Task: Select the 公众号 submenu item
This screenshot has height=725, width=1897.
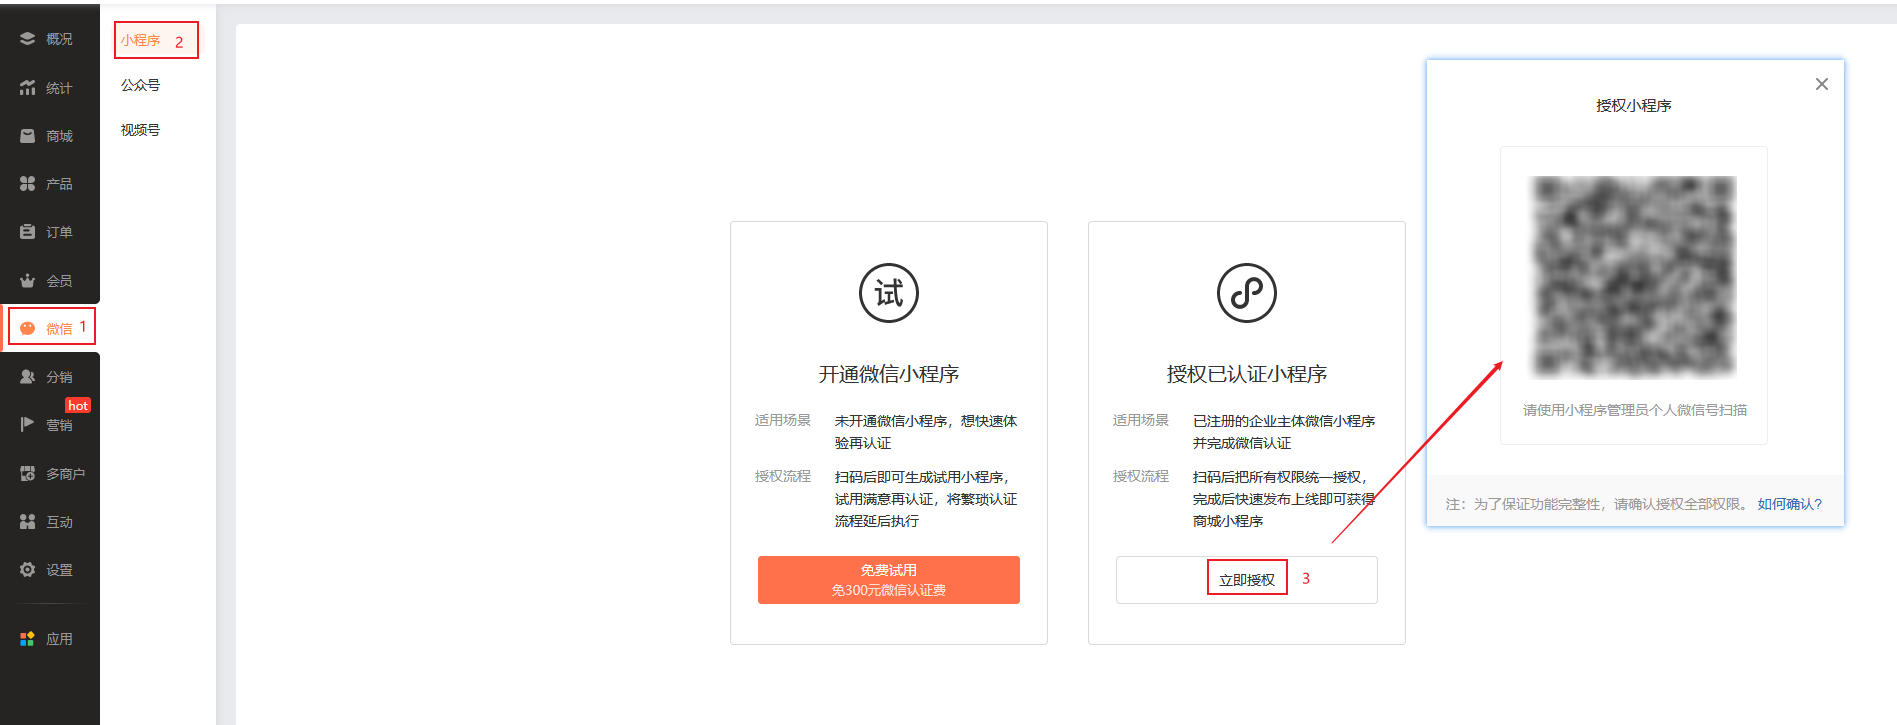Action: tap(141, 85)
